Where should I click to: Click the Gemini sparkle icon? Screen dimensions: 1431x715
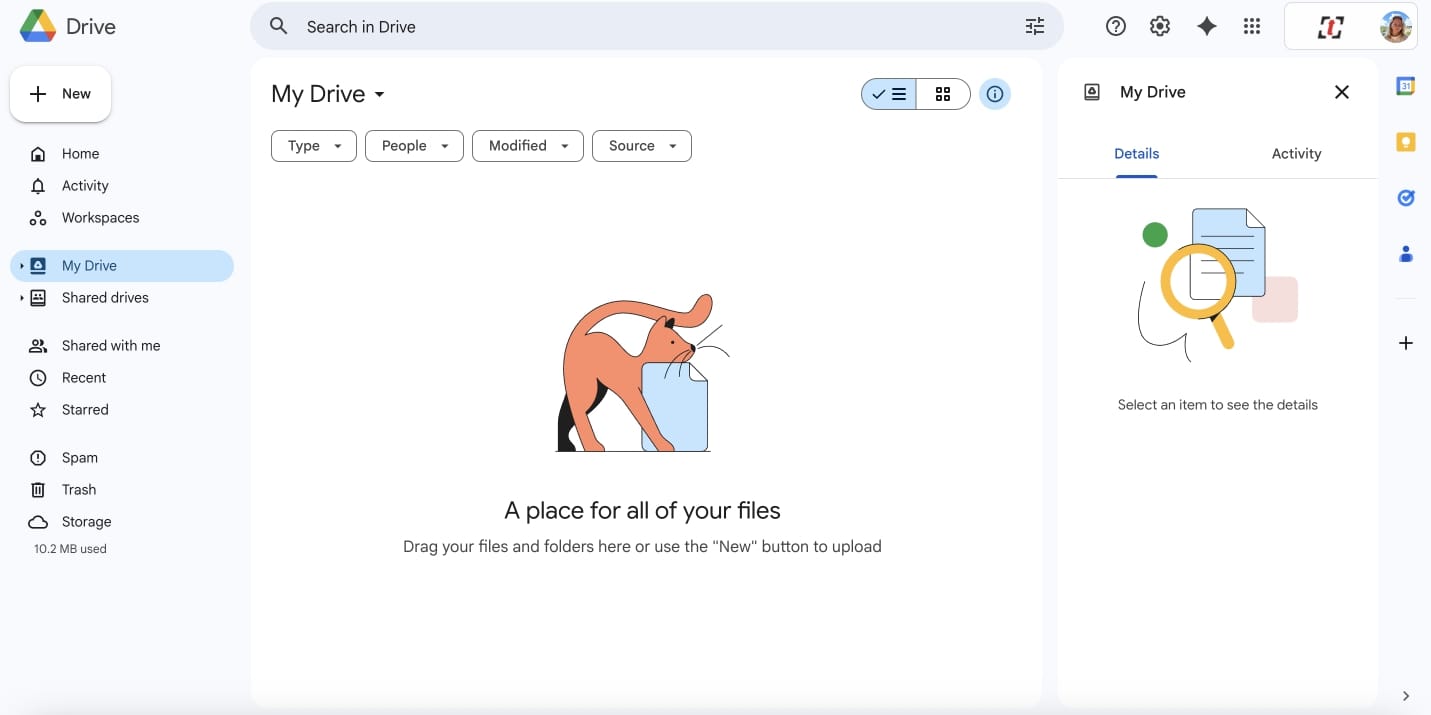tap(1207, 26)
